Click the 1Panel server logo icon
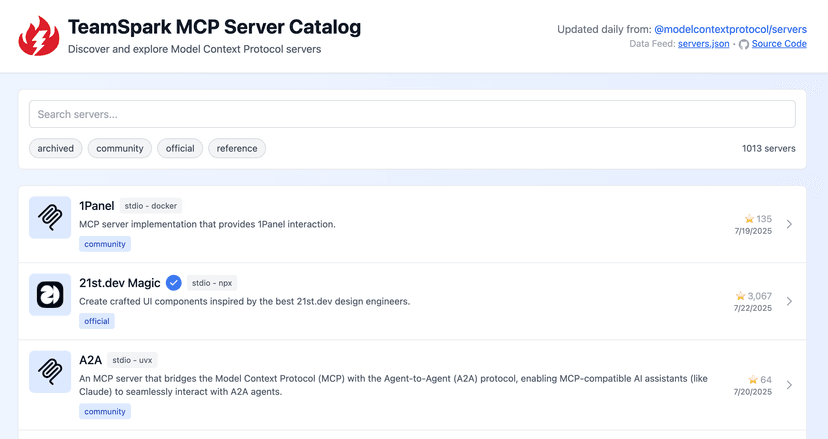Viewport: 828px width, 439px height. pos(50,217)
